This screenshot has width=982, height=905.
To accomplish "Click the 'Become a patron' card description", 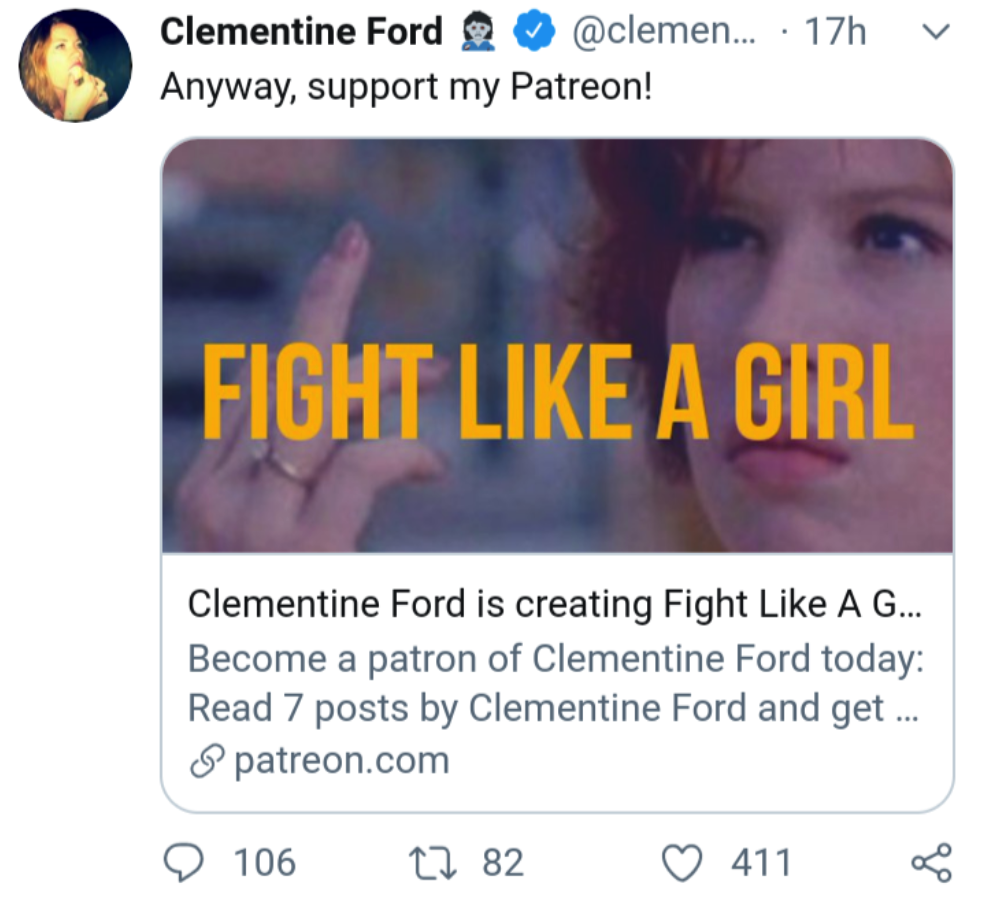I will tap(553, 683).
